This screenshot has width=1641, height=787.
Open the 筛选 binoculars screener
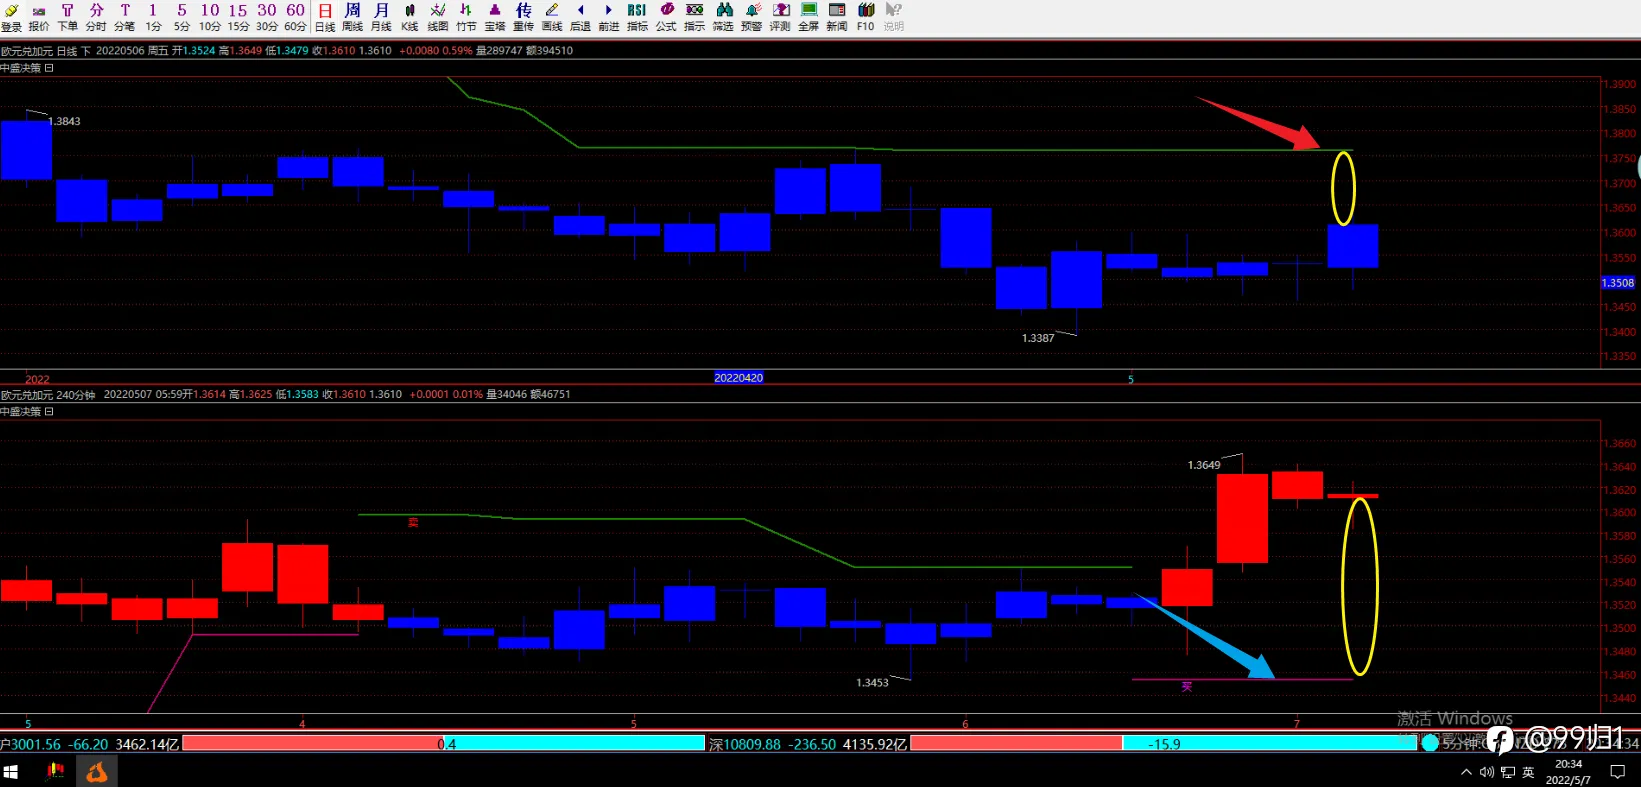coord(723,17)
